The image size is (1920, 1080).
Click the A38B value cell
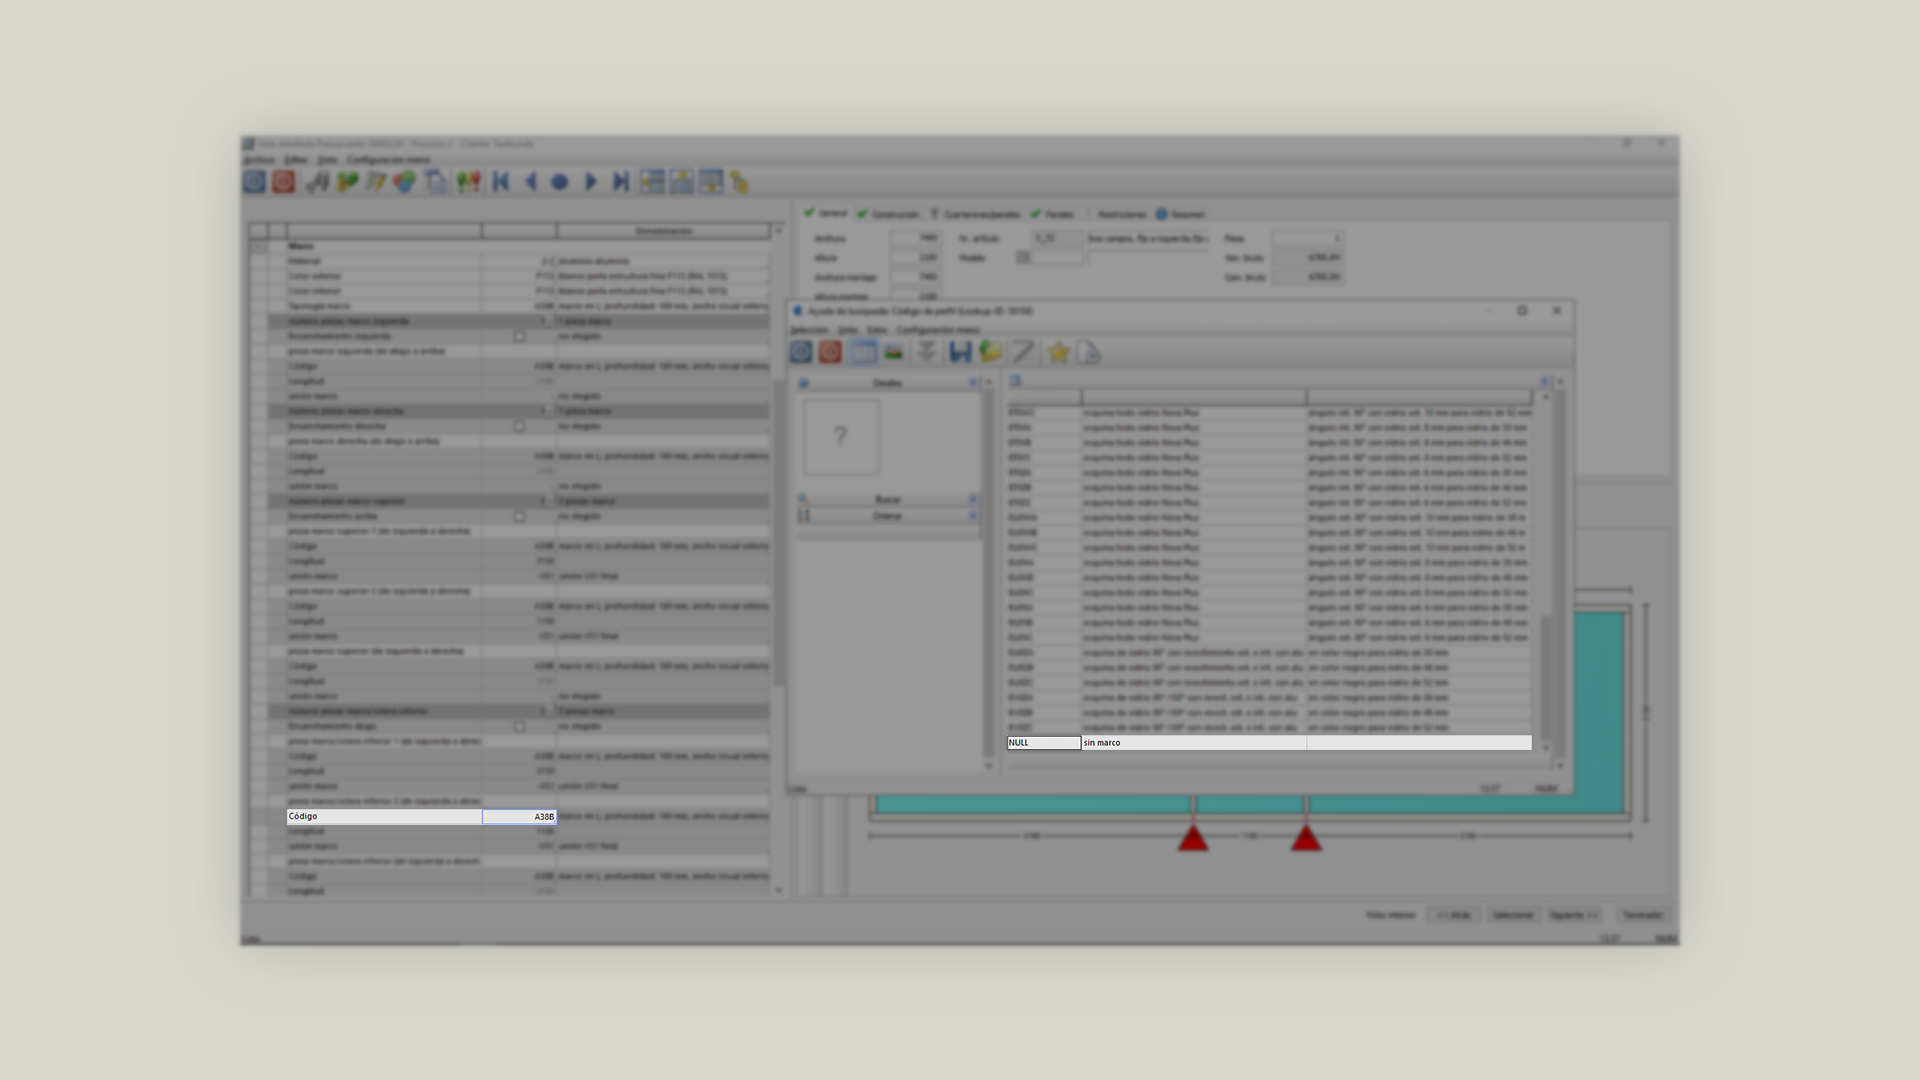coord(519,817)
